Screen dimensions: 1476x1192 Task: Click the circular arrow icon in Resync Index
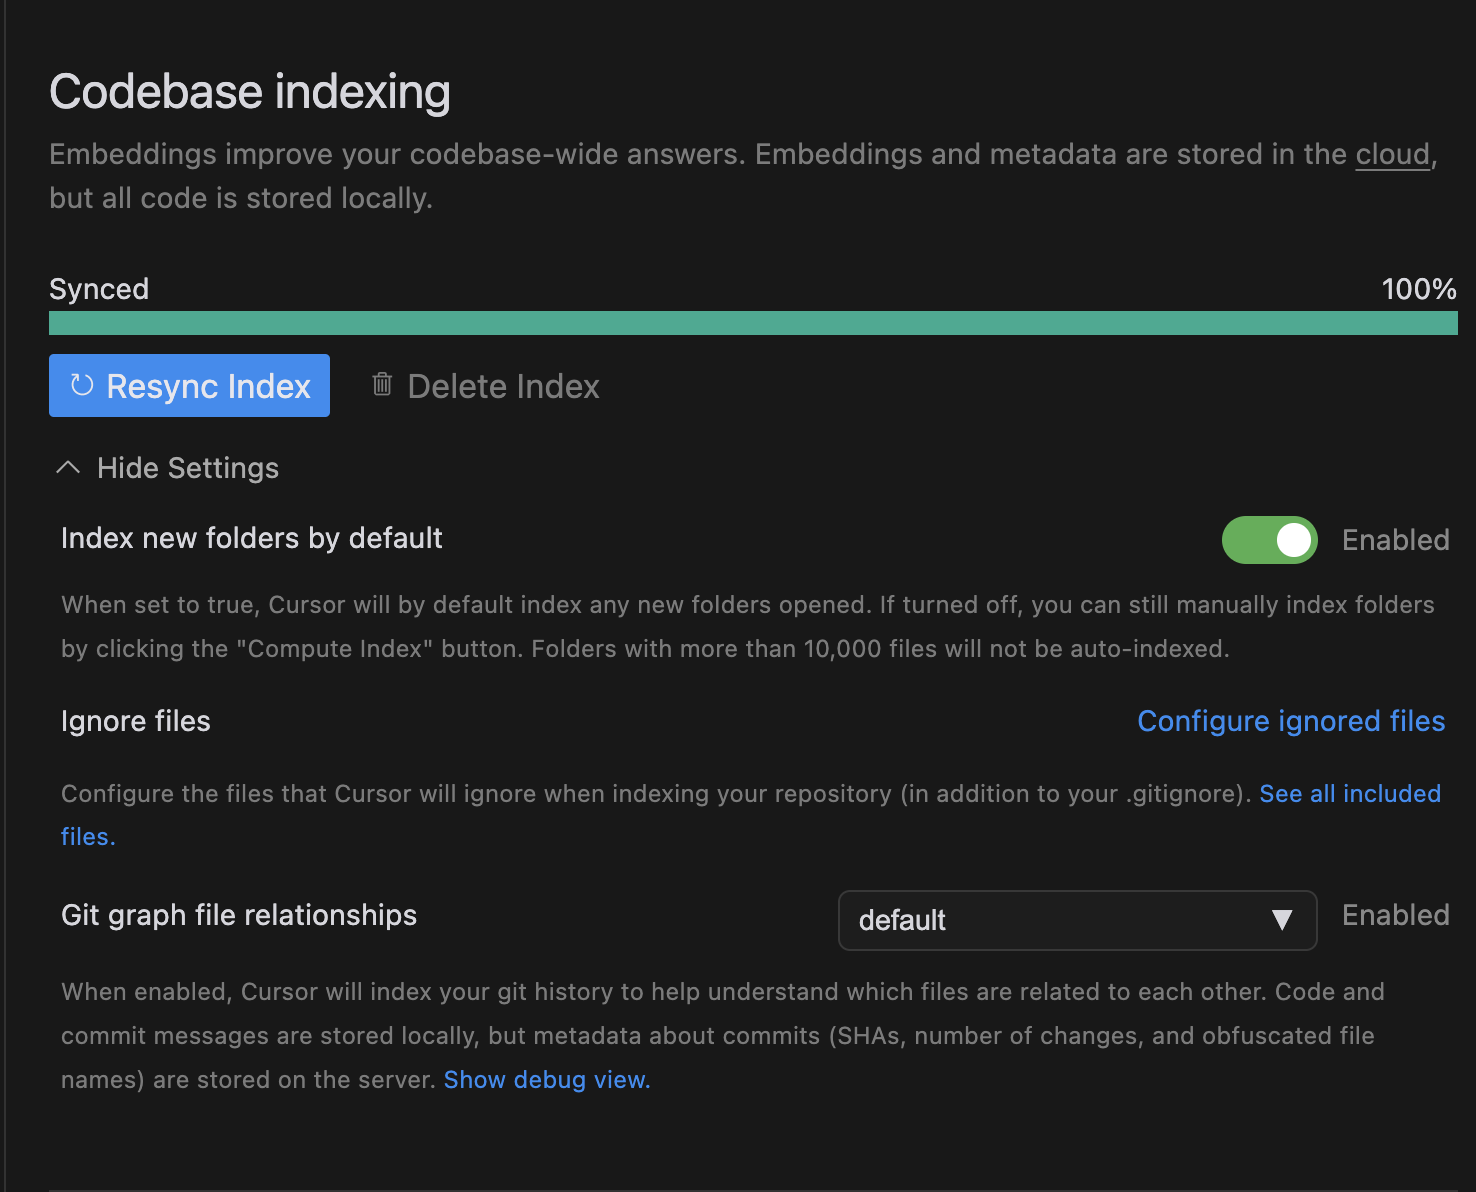[82, 385]
